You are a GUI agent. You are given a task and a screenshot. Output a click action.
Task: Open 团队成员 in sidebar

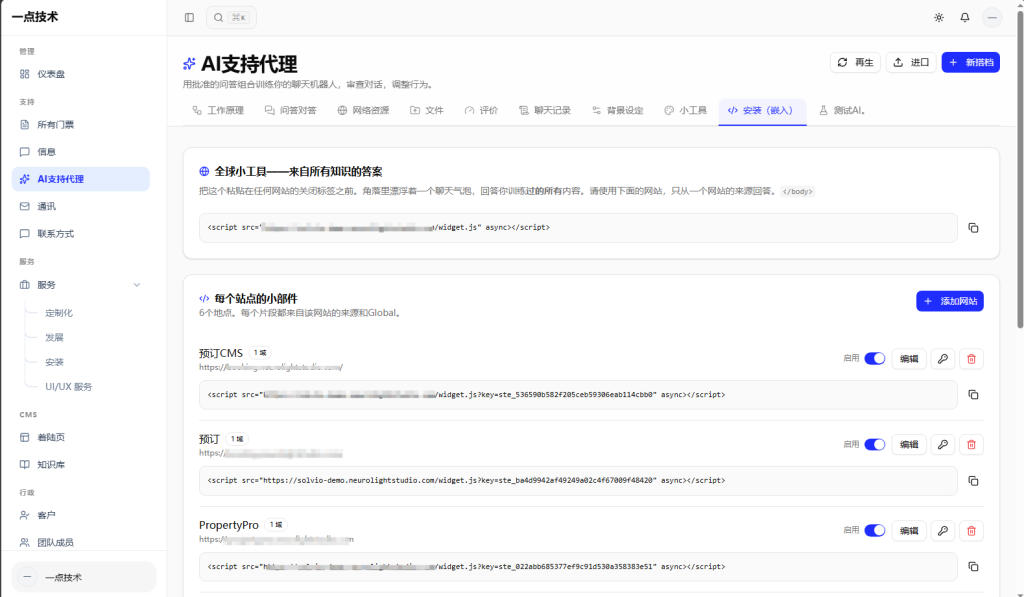80,542
